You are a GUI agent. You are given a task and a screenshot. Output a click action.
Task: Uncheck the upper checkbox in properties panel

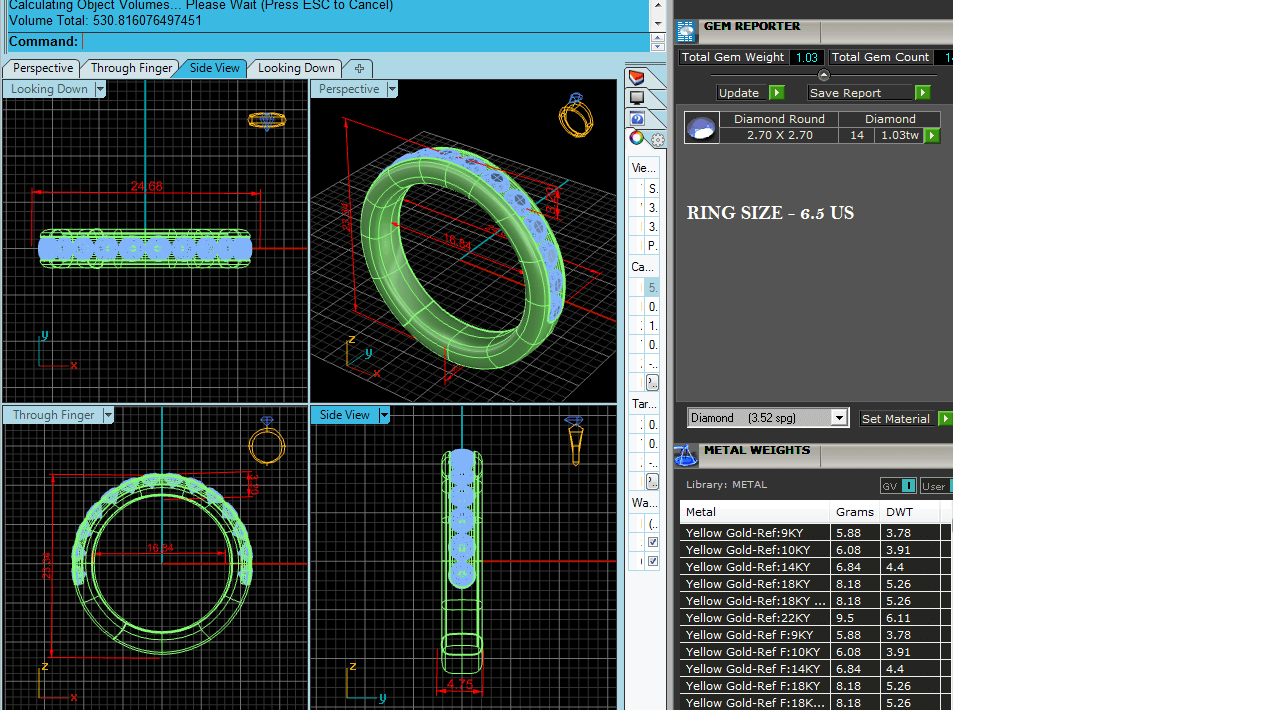pyautogui.click(x=653, y=542)
